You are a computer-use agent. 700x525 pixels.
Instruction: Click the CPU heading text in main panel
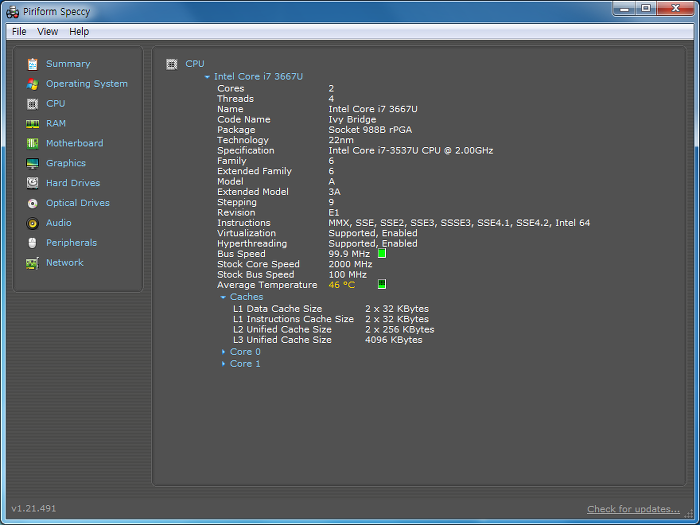(x=195, y=64)
